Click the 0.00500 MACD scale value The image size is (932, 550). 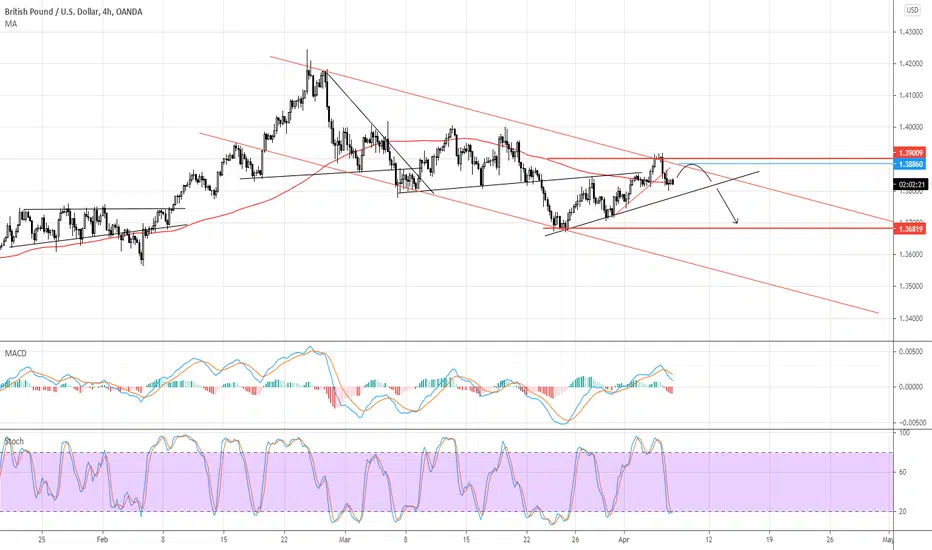911,351
